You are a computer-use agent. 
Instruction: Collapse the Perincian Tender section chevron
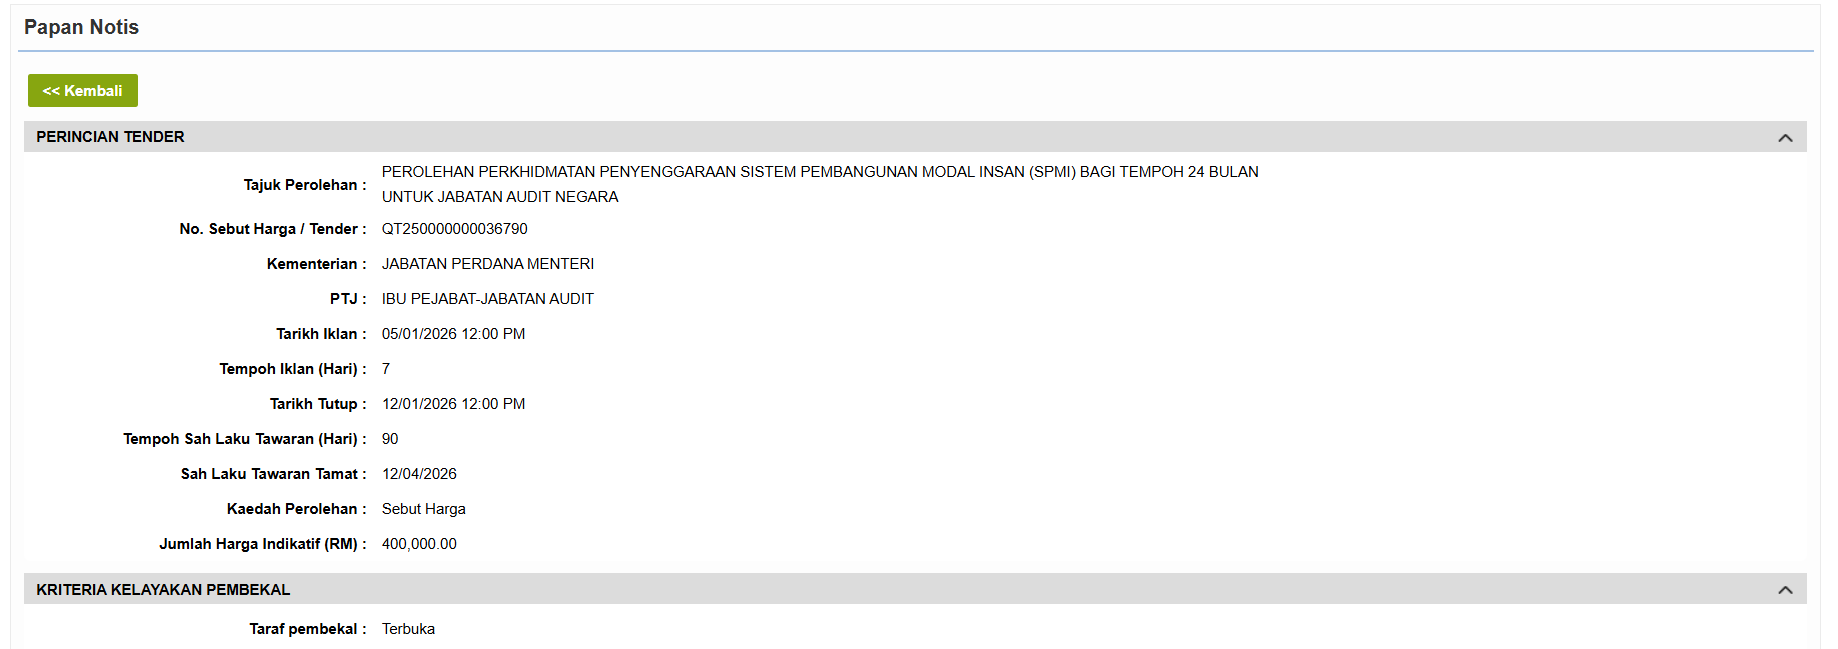1785,138
